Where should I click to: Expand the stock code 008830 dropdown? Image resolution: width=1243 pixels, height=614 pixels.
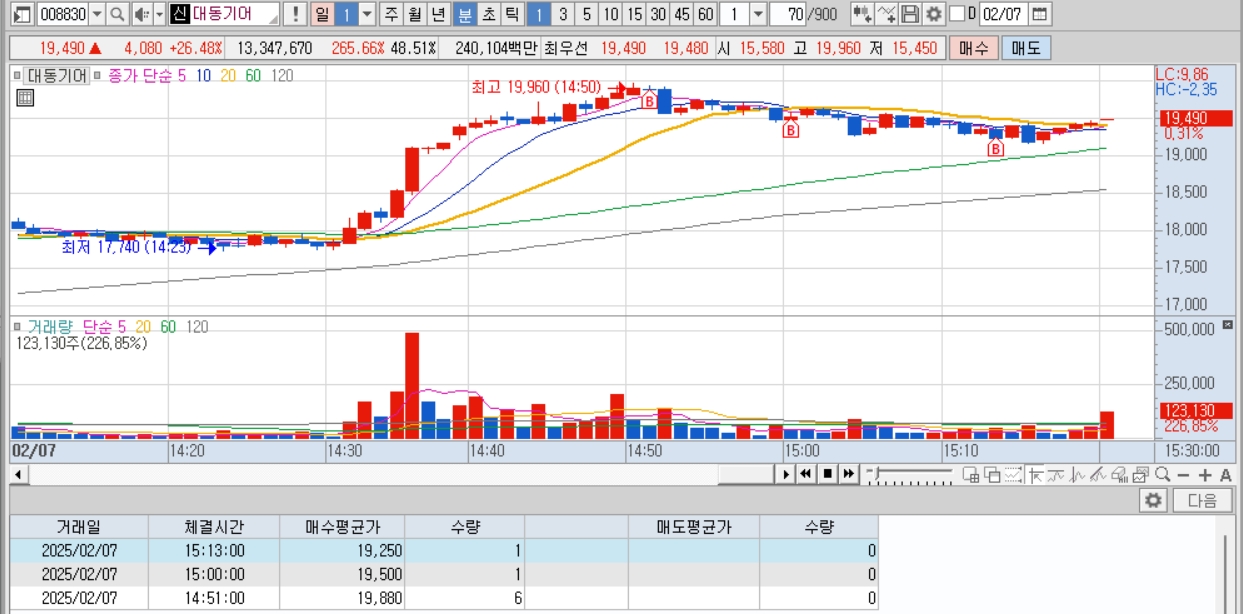96,14
